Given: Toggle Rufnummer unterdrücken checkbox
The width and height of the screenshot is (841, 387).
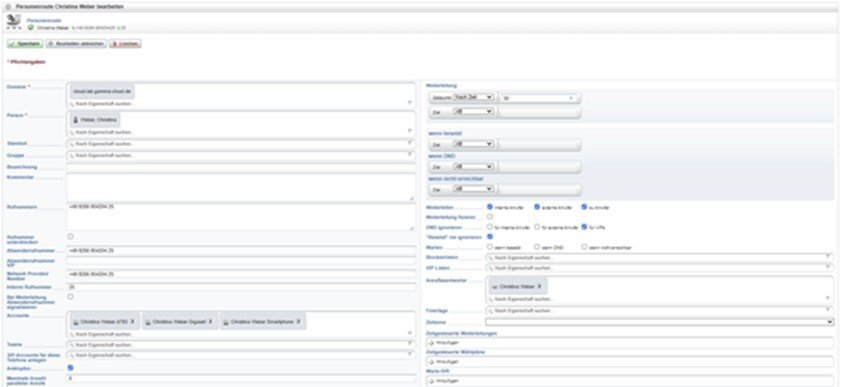Looking at the screenshot, I should click(x=71, y=236).
